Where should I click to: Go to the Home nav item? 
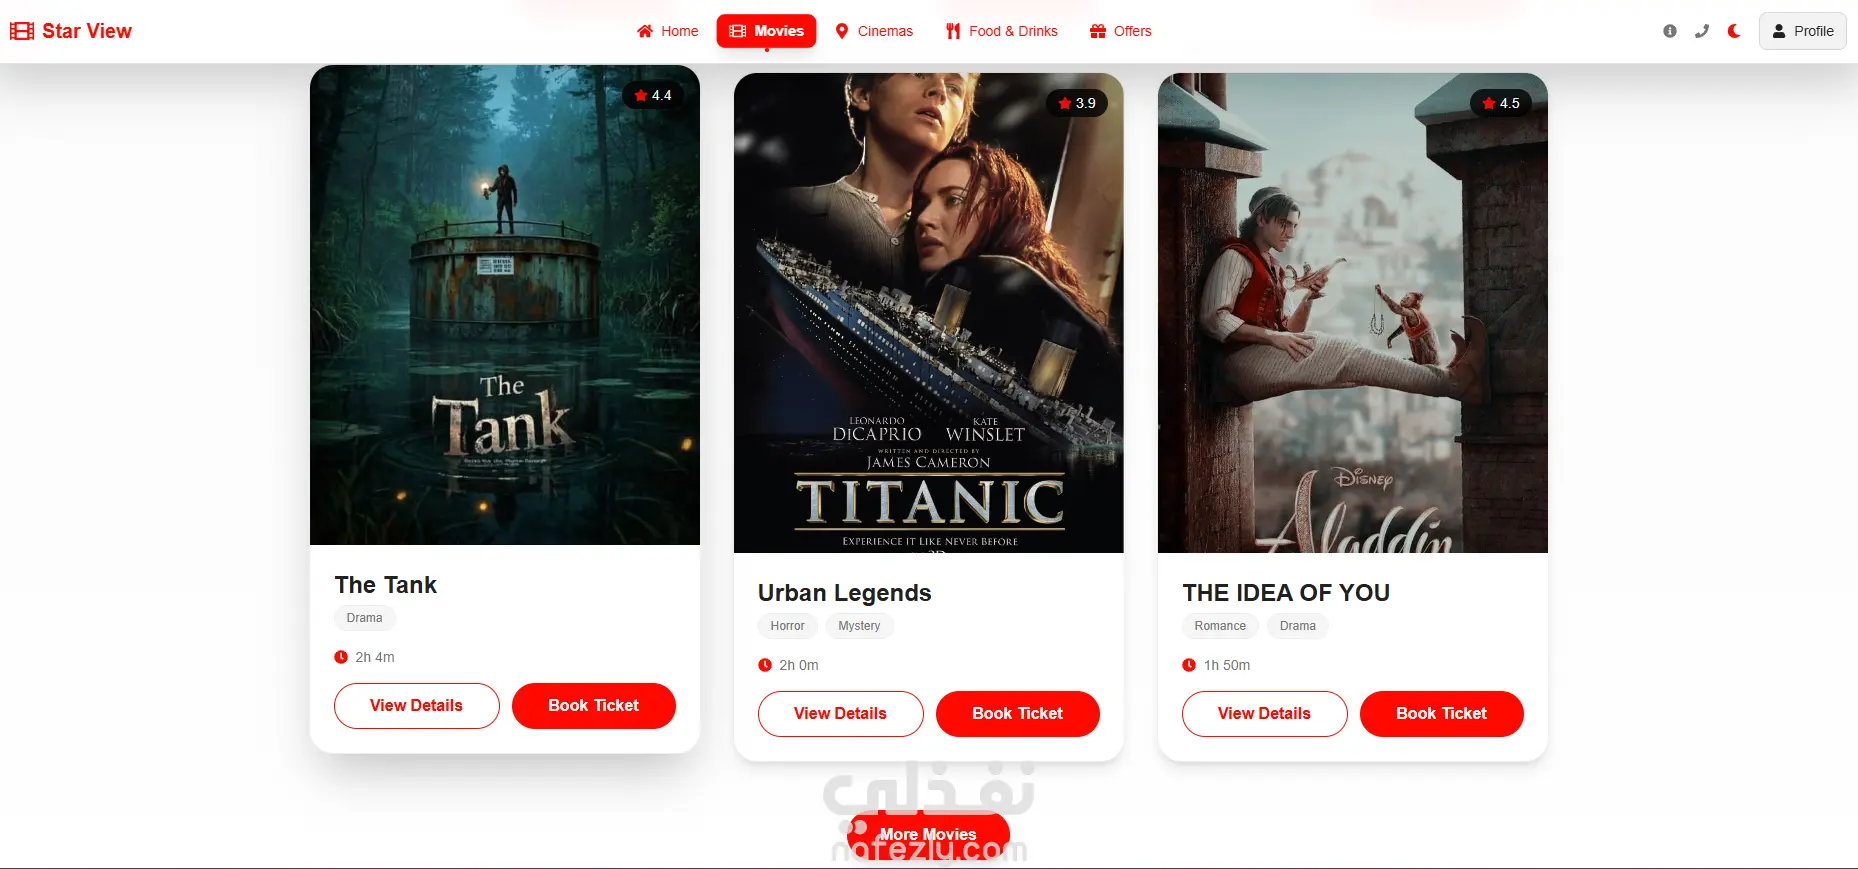668,31
